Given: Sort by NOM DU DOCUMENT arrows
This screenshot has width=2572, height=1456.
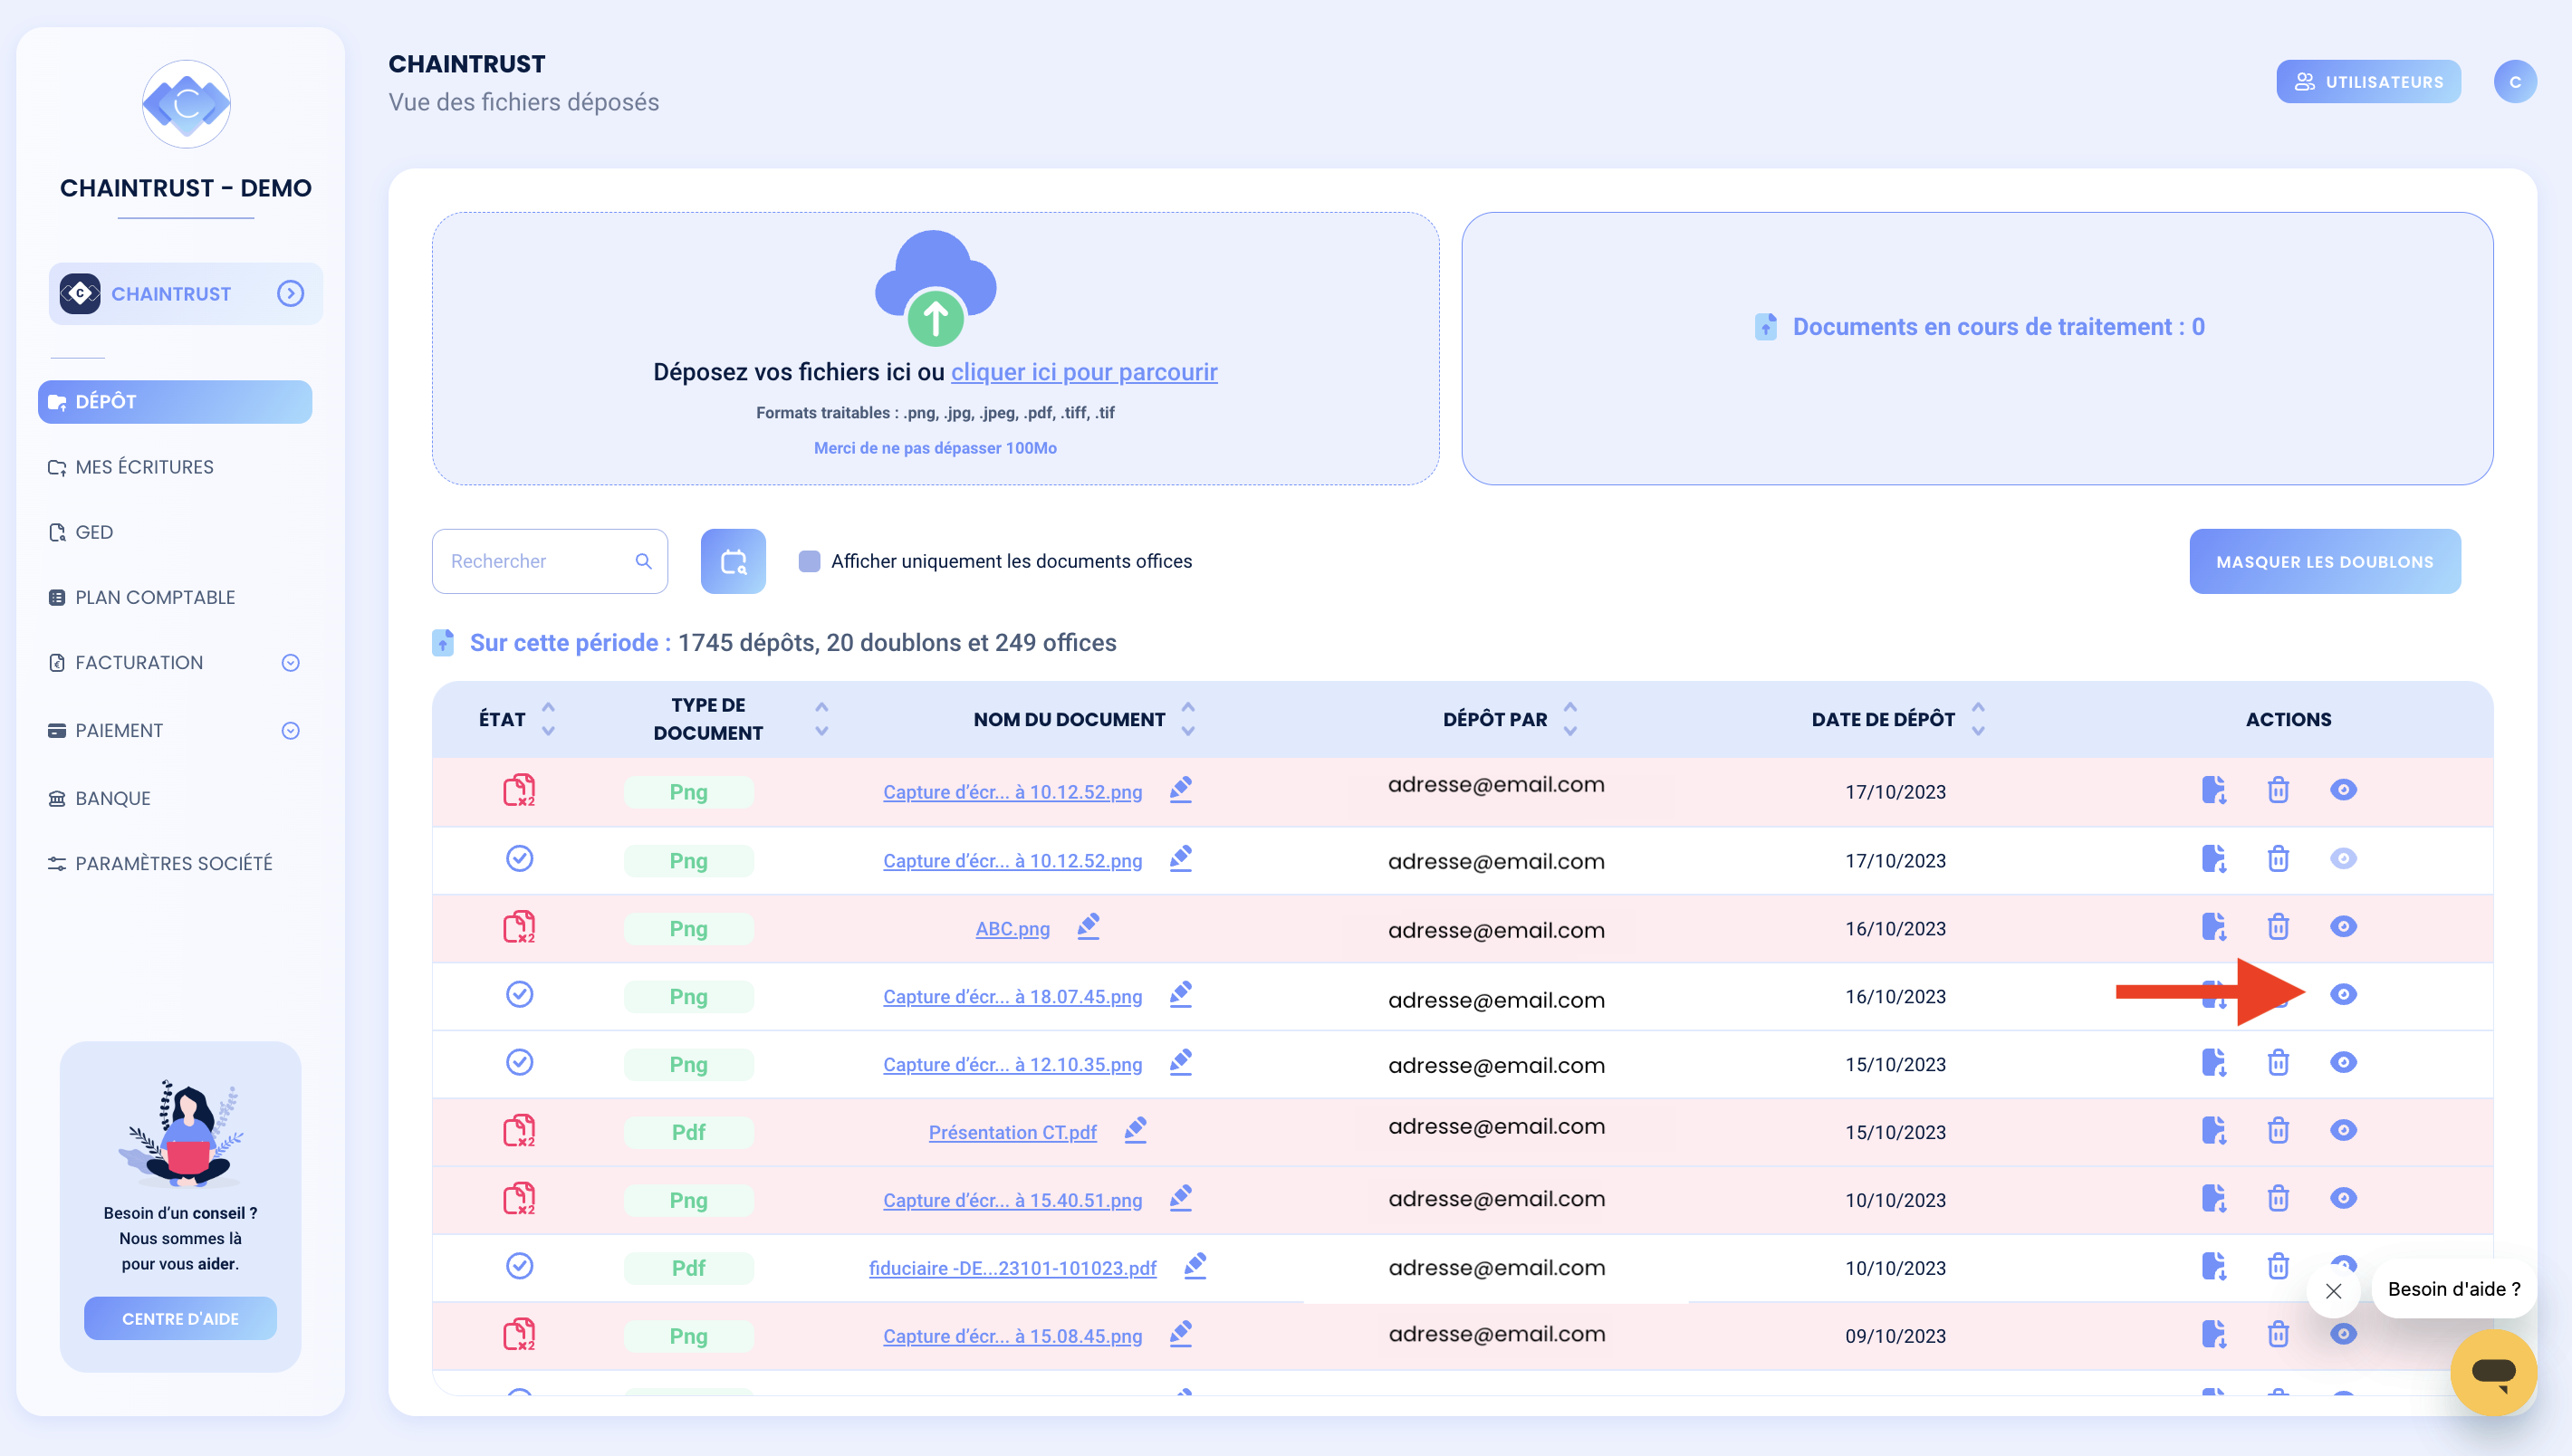Looking at the screenshot, I should point(1188,719).
